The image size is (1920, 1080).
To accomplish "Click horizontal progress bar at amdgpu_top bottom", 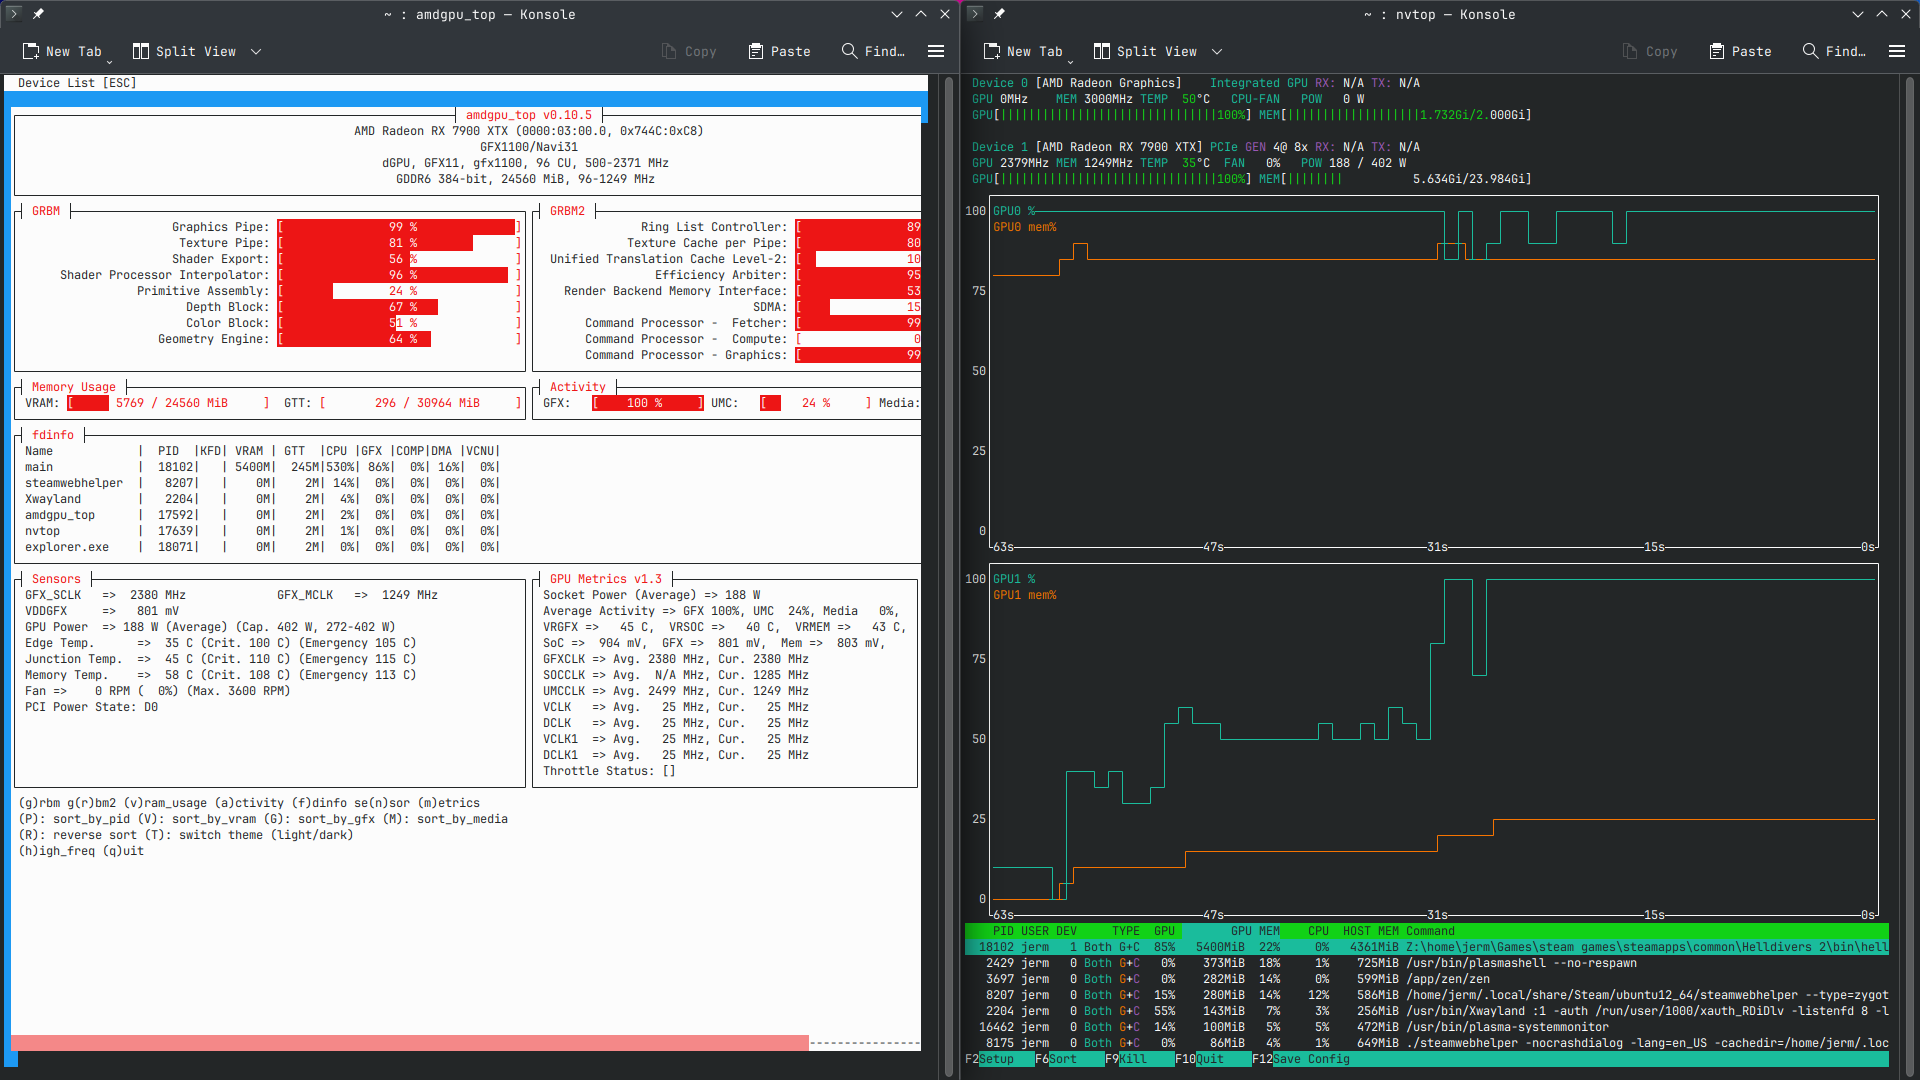I will [x=410, y=1043].
